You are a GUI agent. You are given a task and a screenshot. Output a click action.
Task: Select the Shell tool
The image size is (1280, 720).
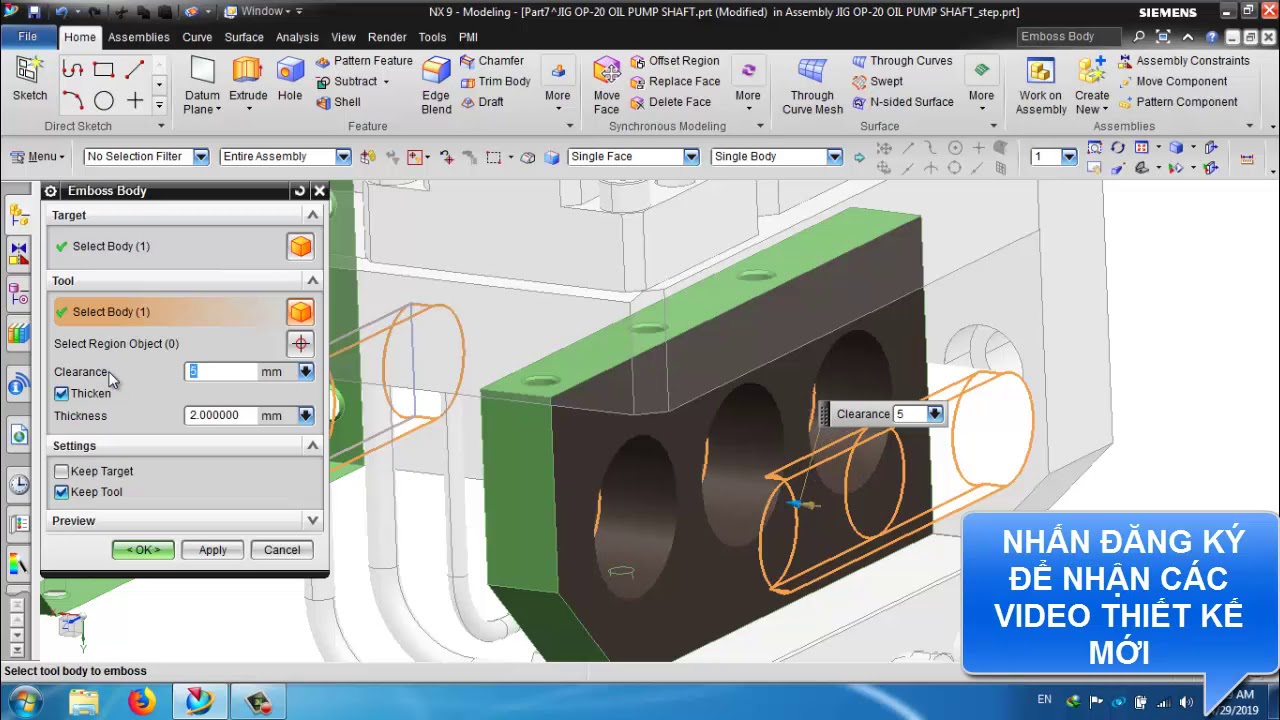[338, 102]
